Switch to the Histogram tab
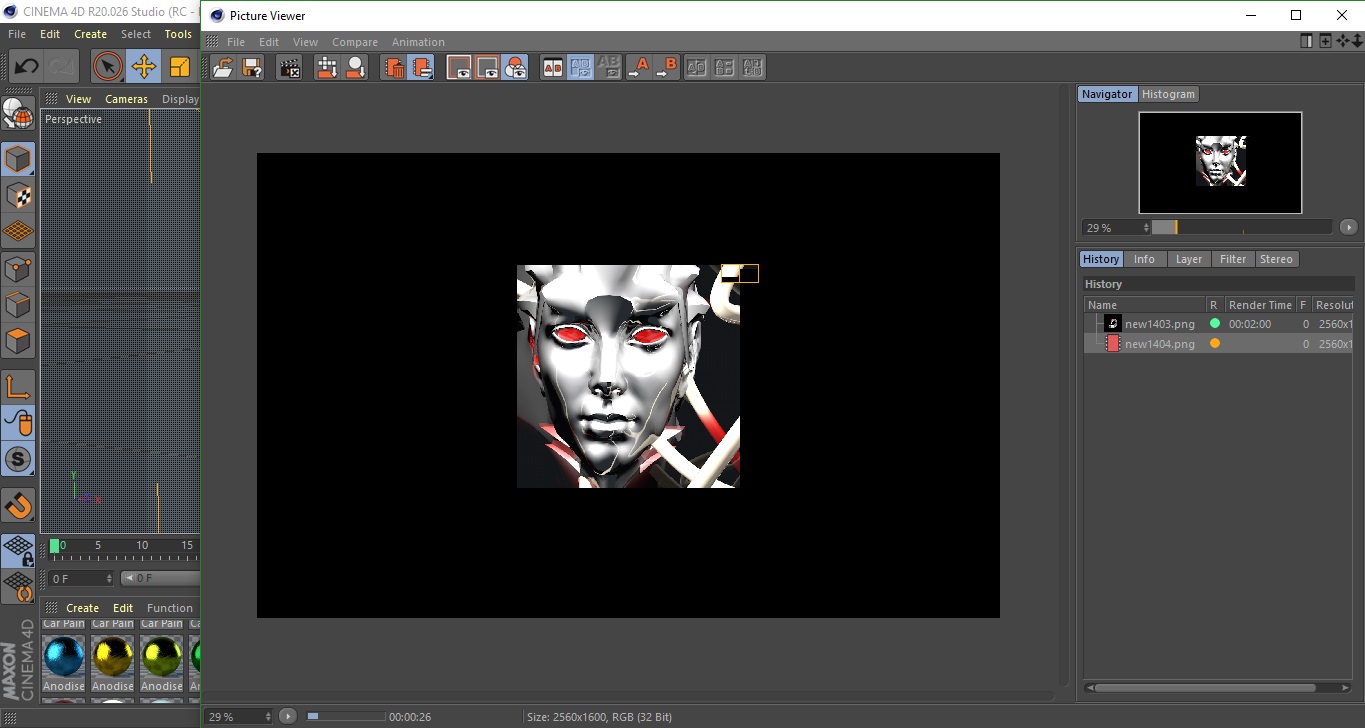This screenshot has height=728, width=1365. pyautogui.click(x=1168, y=94)
